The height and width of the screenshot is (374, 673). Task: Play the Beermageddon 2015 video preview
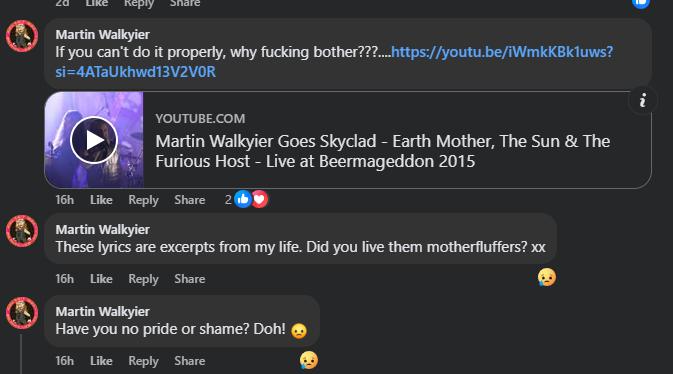[x=94, y=140]
